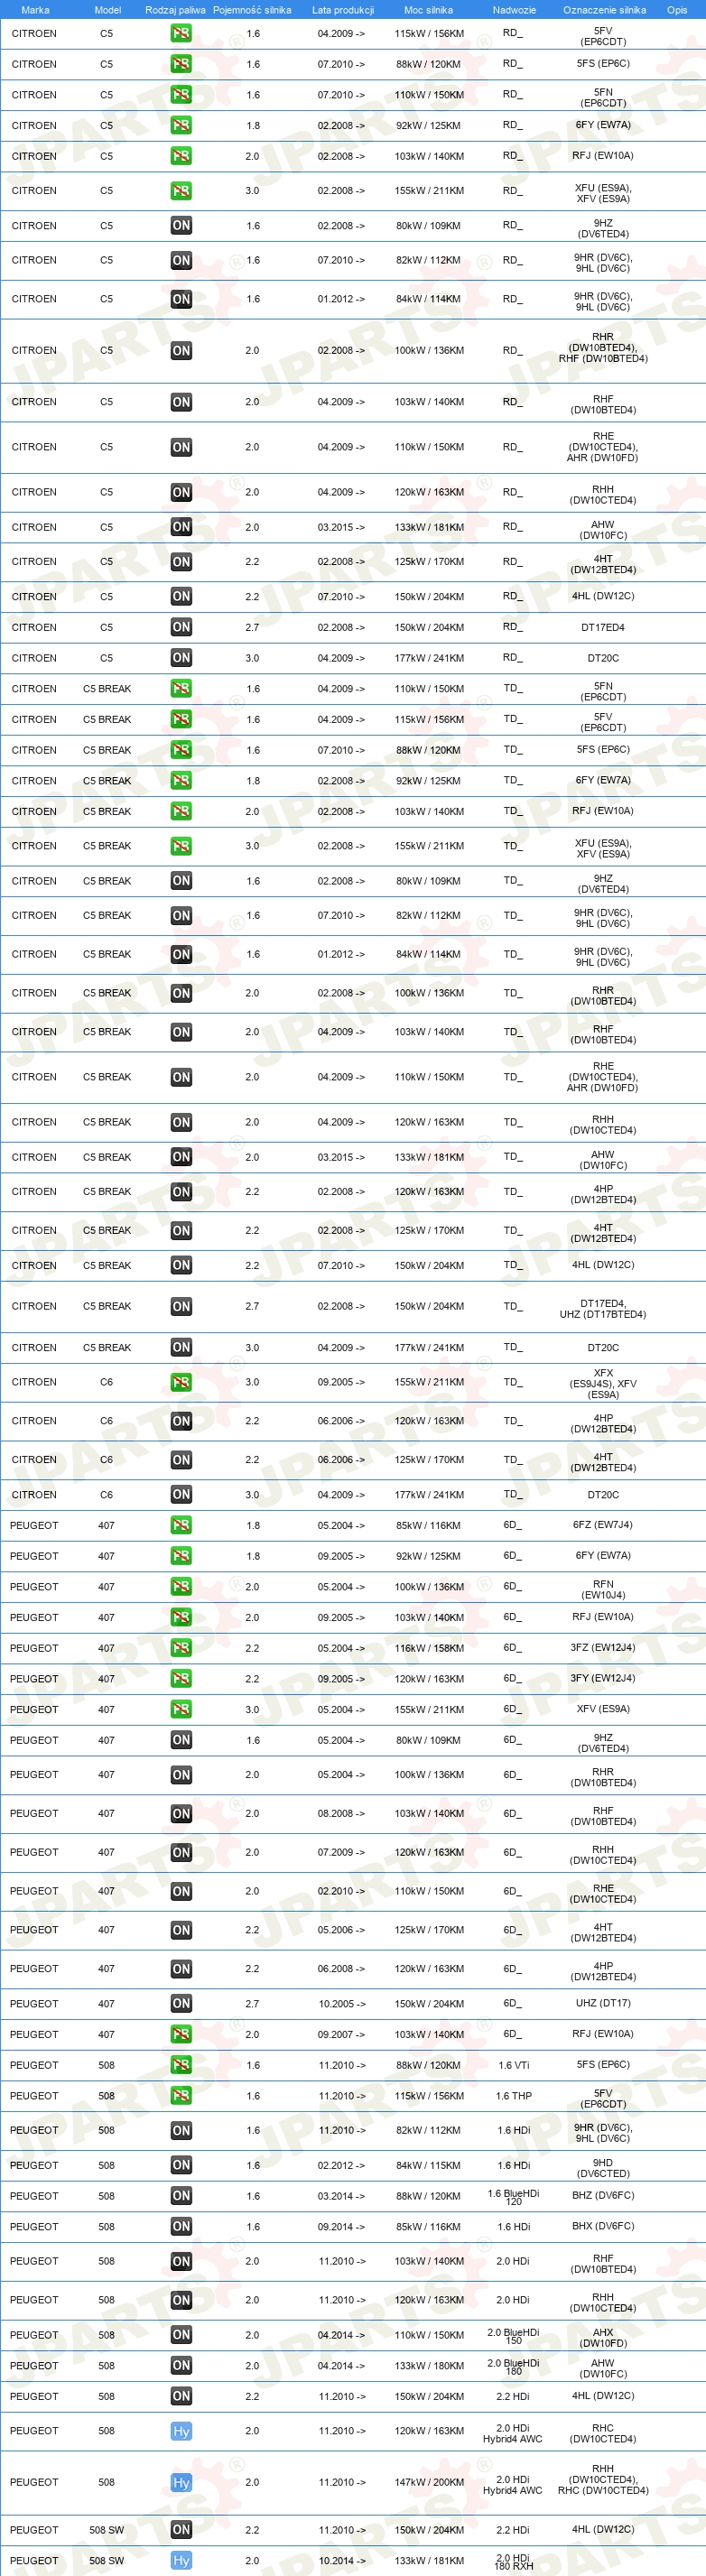Click petrol icon for C5 BREAK 3.0 155kW
The image size is (706, 2576).
[181, 846]
